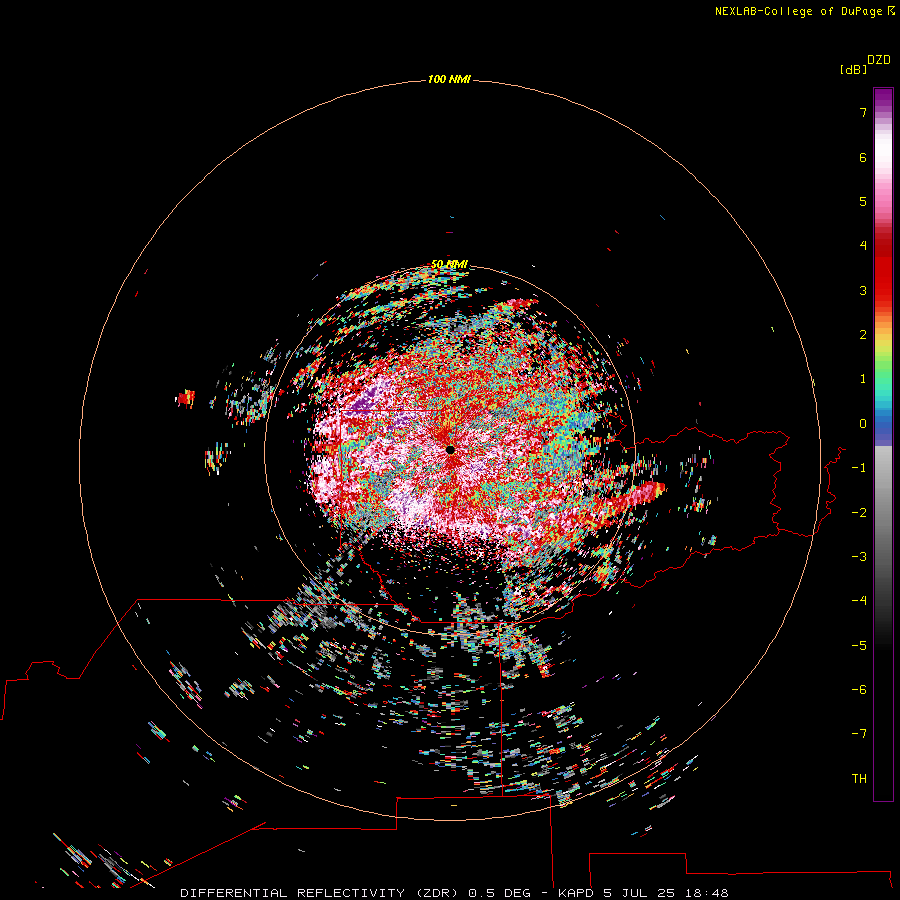This screenshot has width=900, height=900.
Task: Click the purple top segment of the colorbar
Action: pyautogui.click(x=883, y=99)
